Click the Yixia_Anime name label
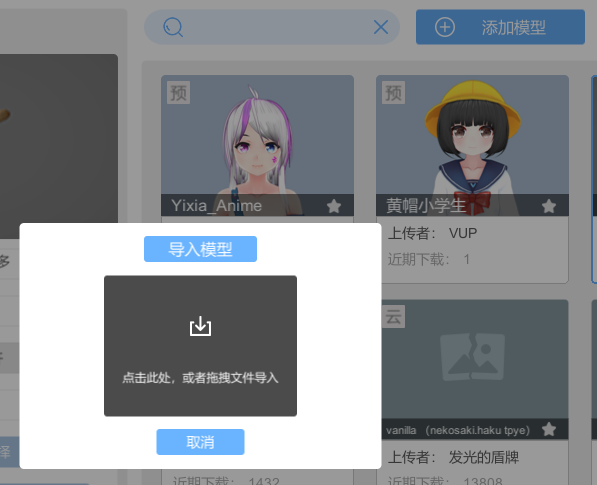 (217, 206)
